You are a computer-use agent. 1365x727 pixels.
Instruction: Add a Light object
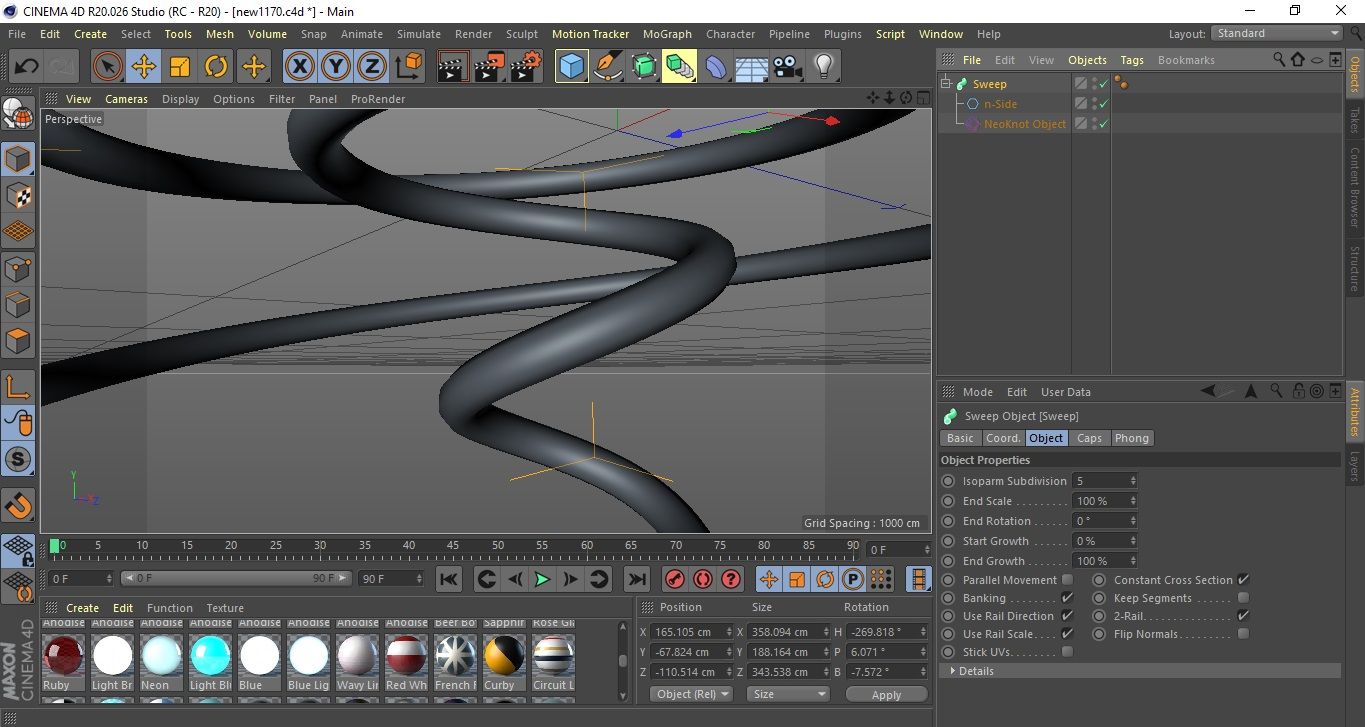823,67
